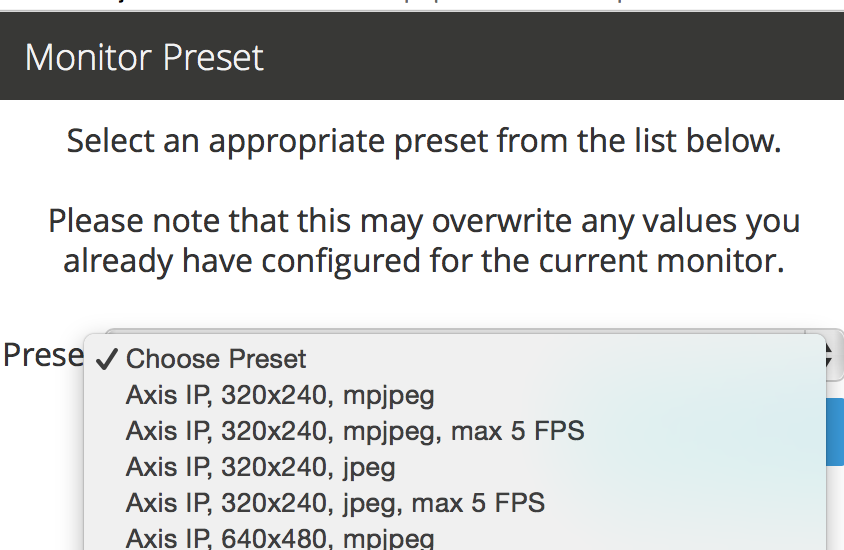Choose 'Axis IP, 320x240, jpeg, max 5 FPS'
This screenshot has width=844, height=550.
455,503
